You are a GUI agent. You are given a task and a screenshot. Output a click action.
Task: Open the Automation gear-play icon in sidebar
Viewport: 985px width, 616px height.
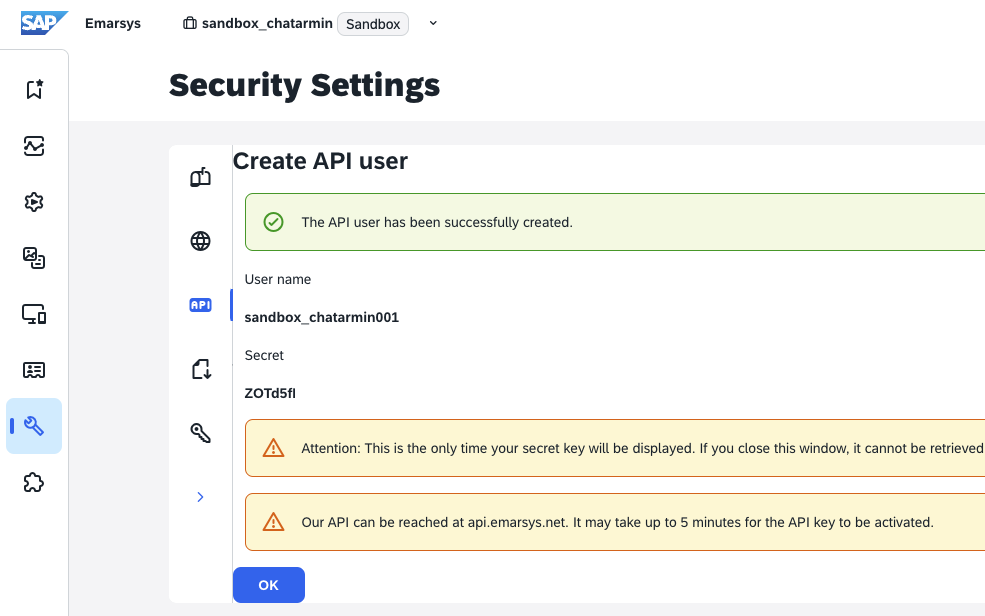tap(34, 202)
